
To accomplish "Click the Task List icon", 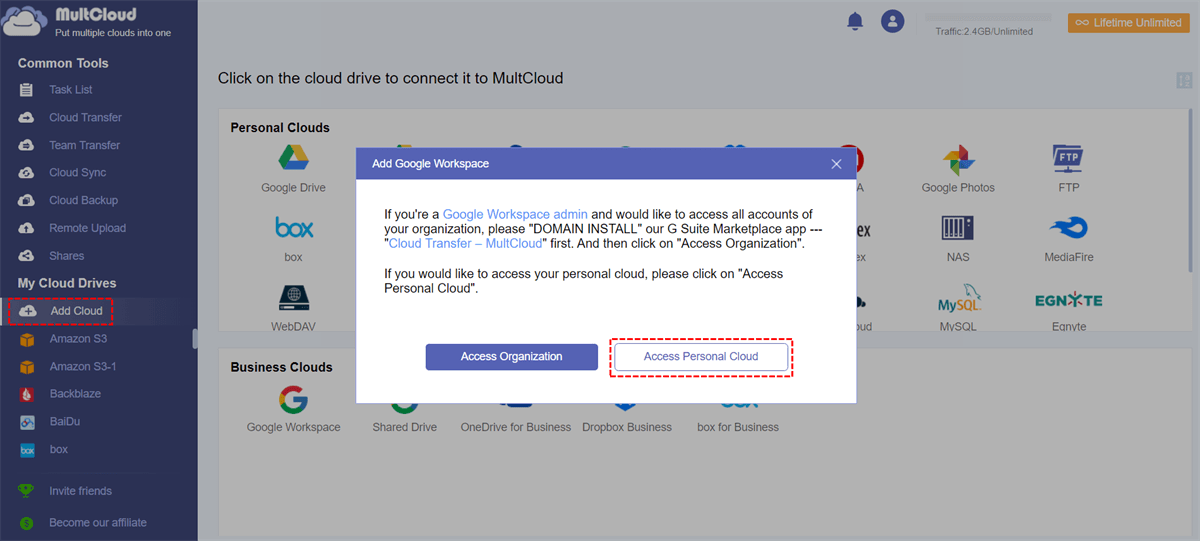I will point(27,90).
